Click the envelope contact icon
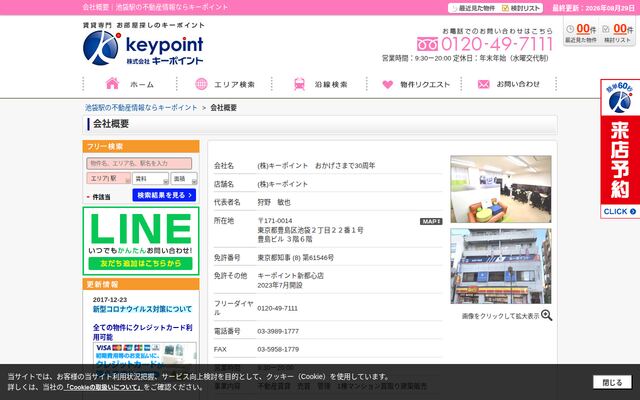Image resolution: width=640 pixels, height=400 pixels. [x=483, y=84]
